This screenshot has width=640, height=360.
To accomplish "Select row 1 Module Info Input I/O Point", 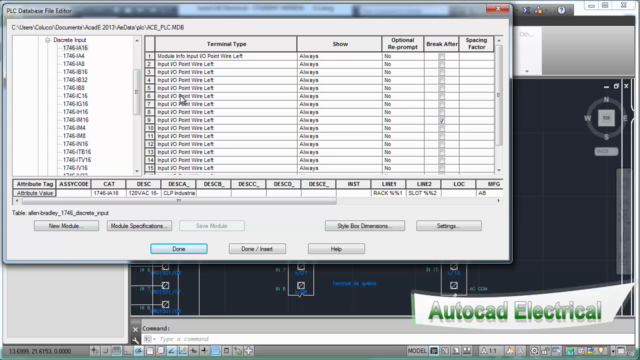I will (x=226, y=56).
